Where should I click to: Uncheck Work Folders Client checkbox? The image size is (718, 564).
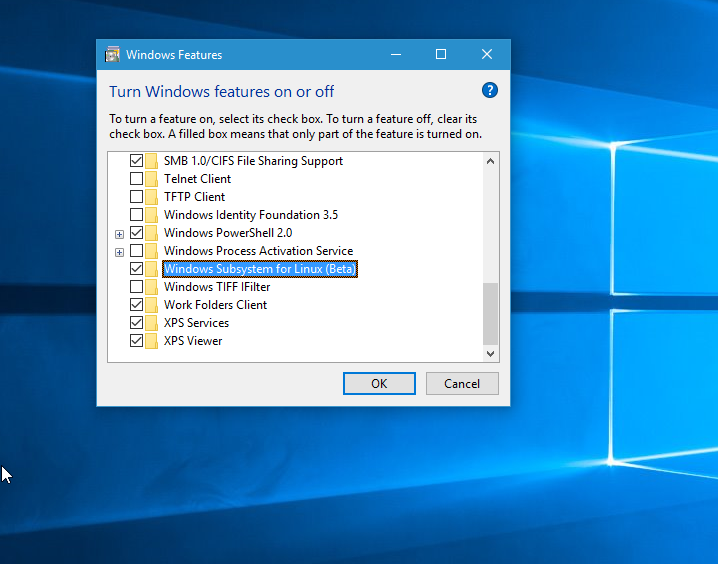[136, 305]
